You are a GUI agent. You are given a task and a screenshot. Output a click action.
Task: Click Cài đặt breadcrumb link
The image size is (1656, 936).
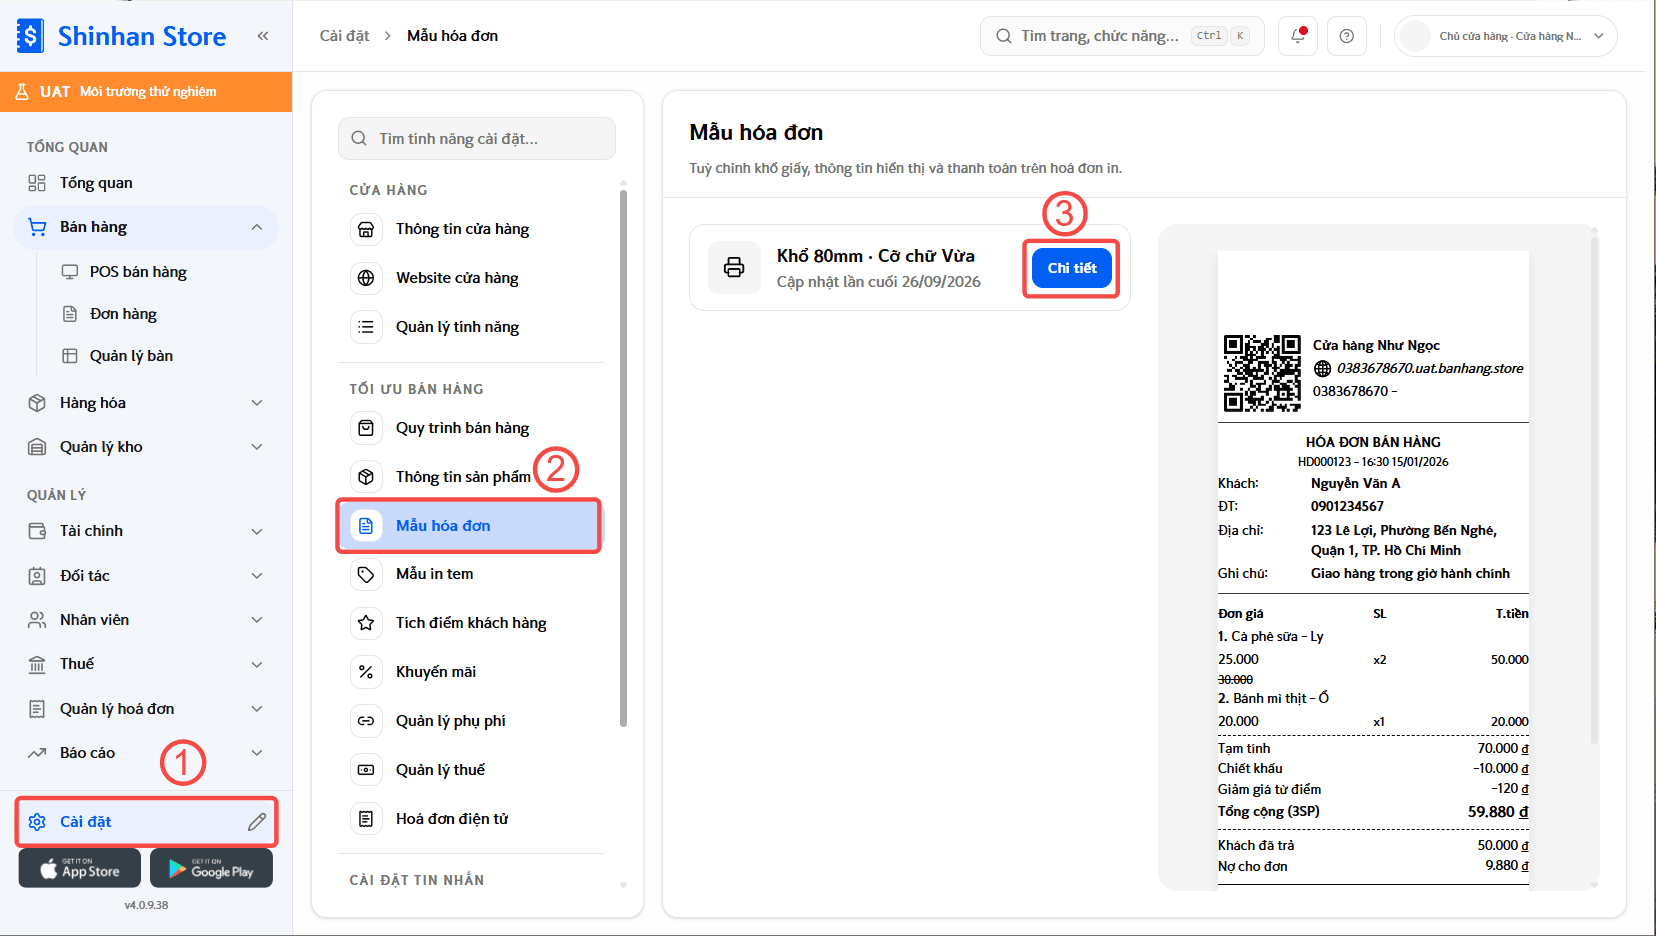(344, 36)
